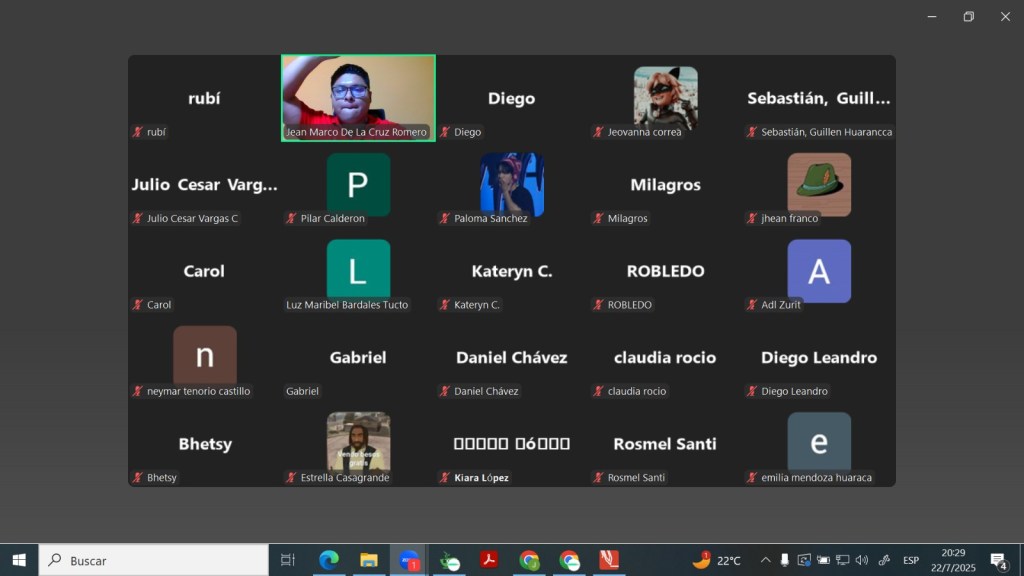Select Adl Zurit's purple A avatar
This screenshot has height=576, width=1024.
819,270
